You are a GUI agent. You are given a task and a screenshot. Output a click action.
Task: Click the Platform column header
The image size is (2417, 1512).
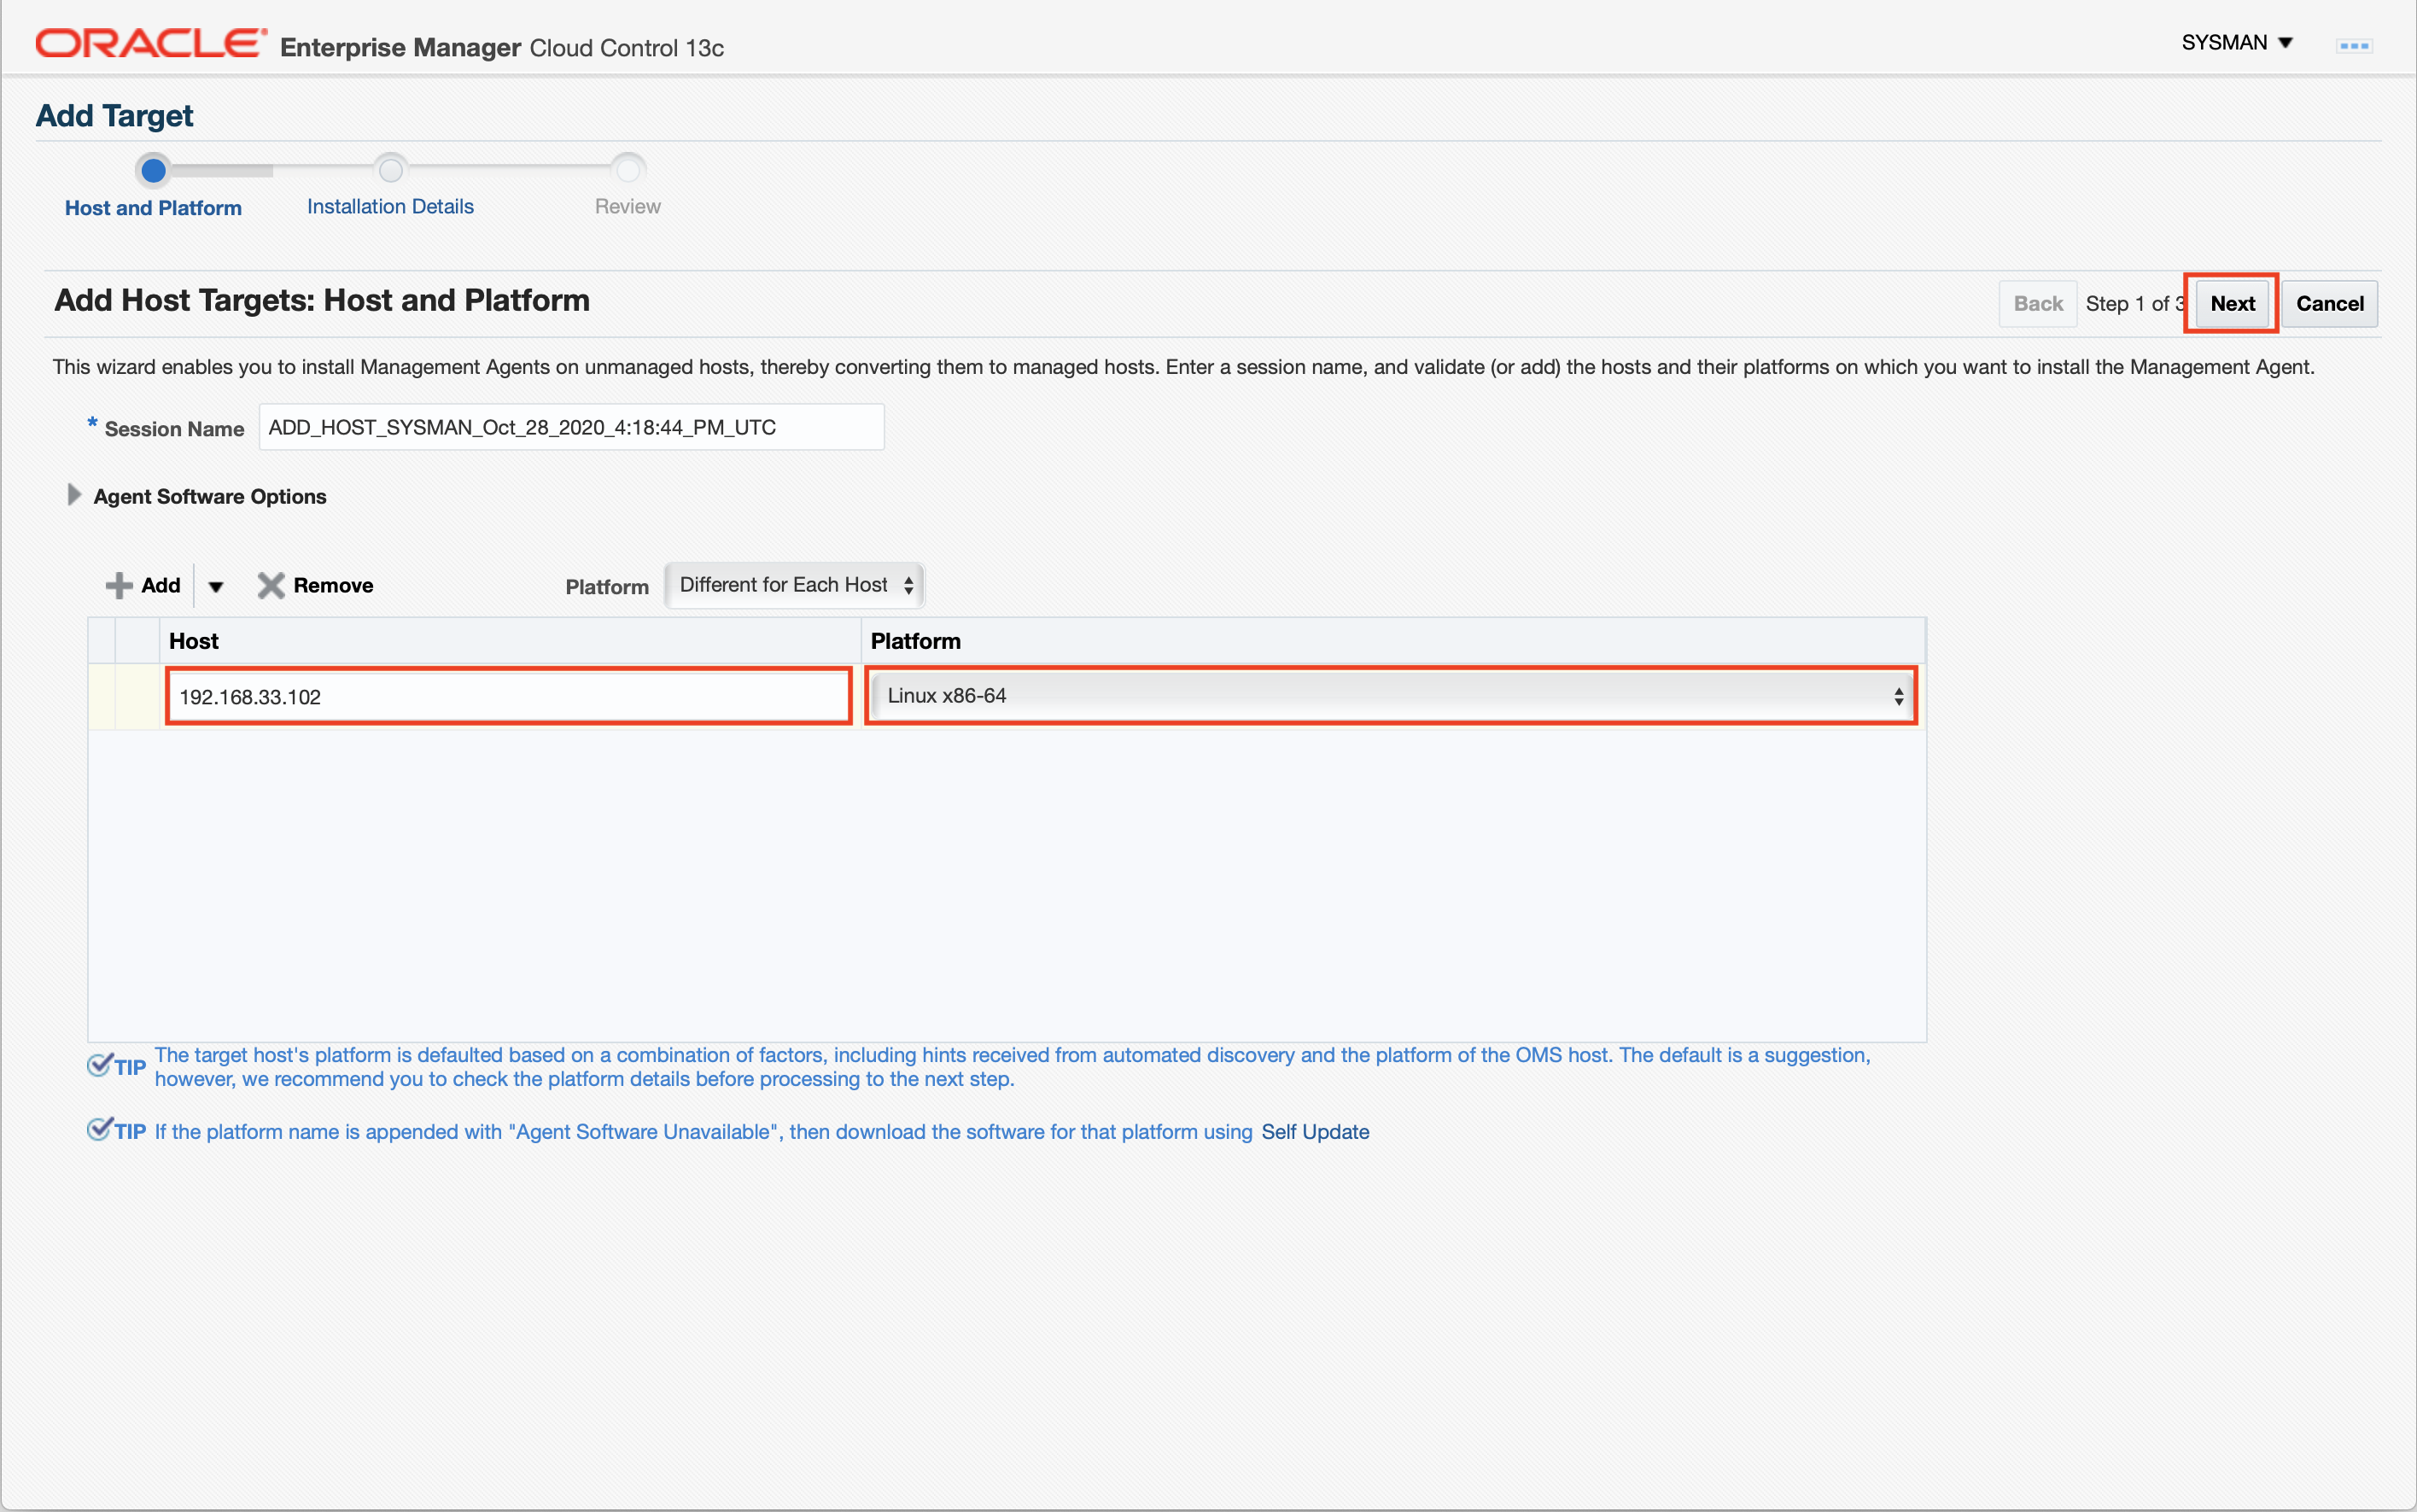click(x=1393, y=641)
